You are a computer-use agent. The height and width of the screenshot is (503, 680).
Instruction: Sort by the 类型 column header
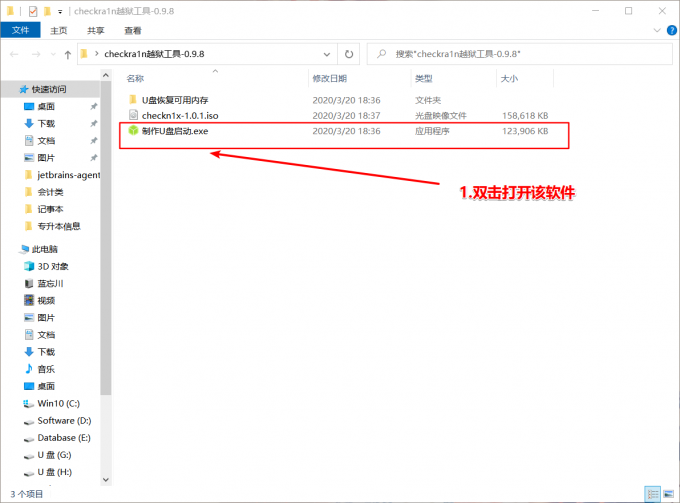coord(424,78)
